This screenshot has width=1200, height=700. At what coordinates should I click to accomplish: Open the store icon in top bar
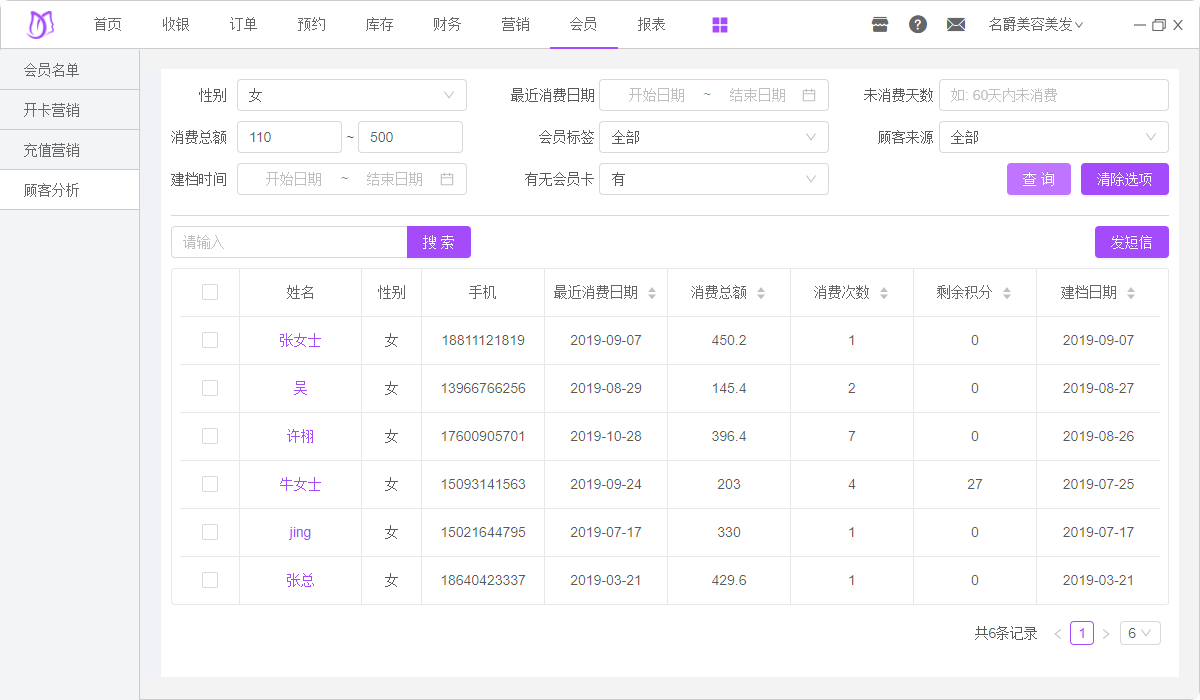click(880, 25)
